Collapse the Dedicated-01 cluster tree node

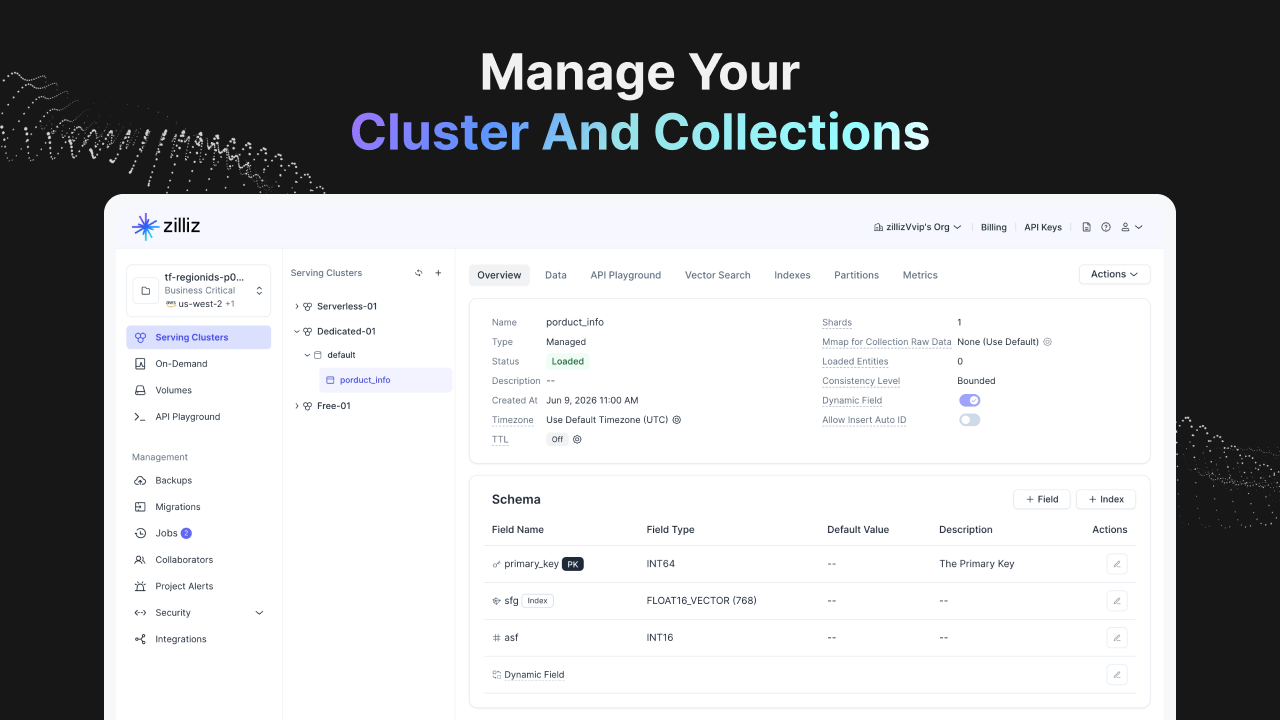(x=296, y=331)
